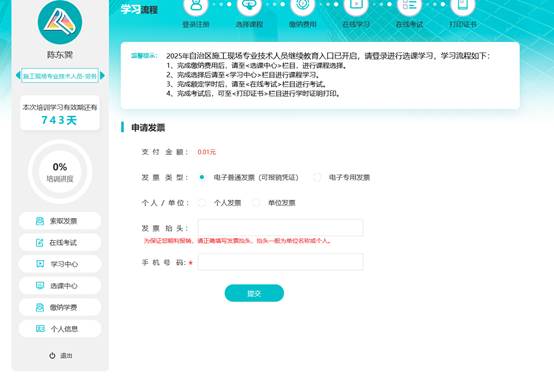Click the 在线学习 step icon

[x=356, y=5]
